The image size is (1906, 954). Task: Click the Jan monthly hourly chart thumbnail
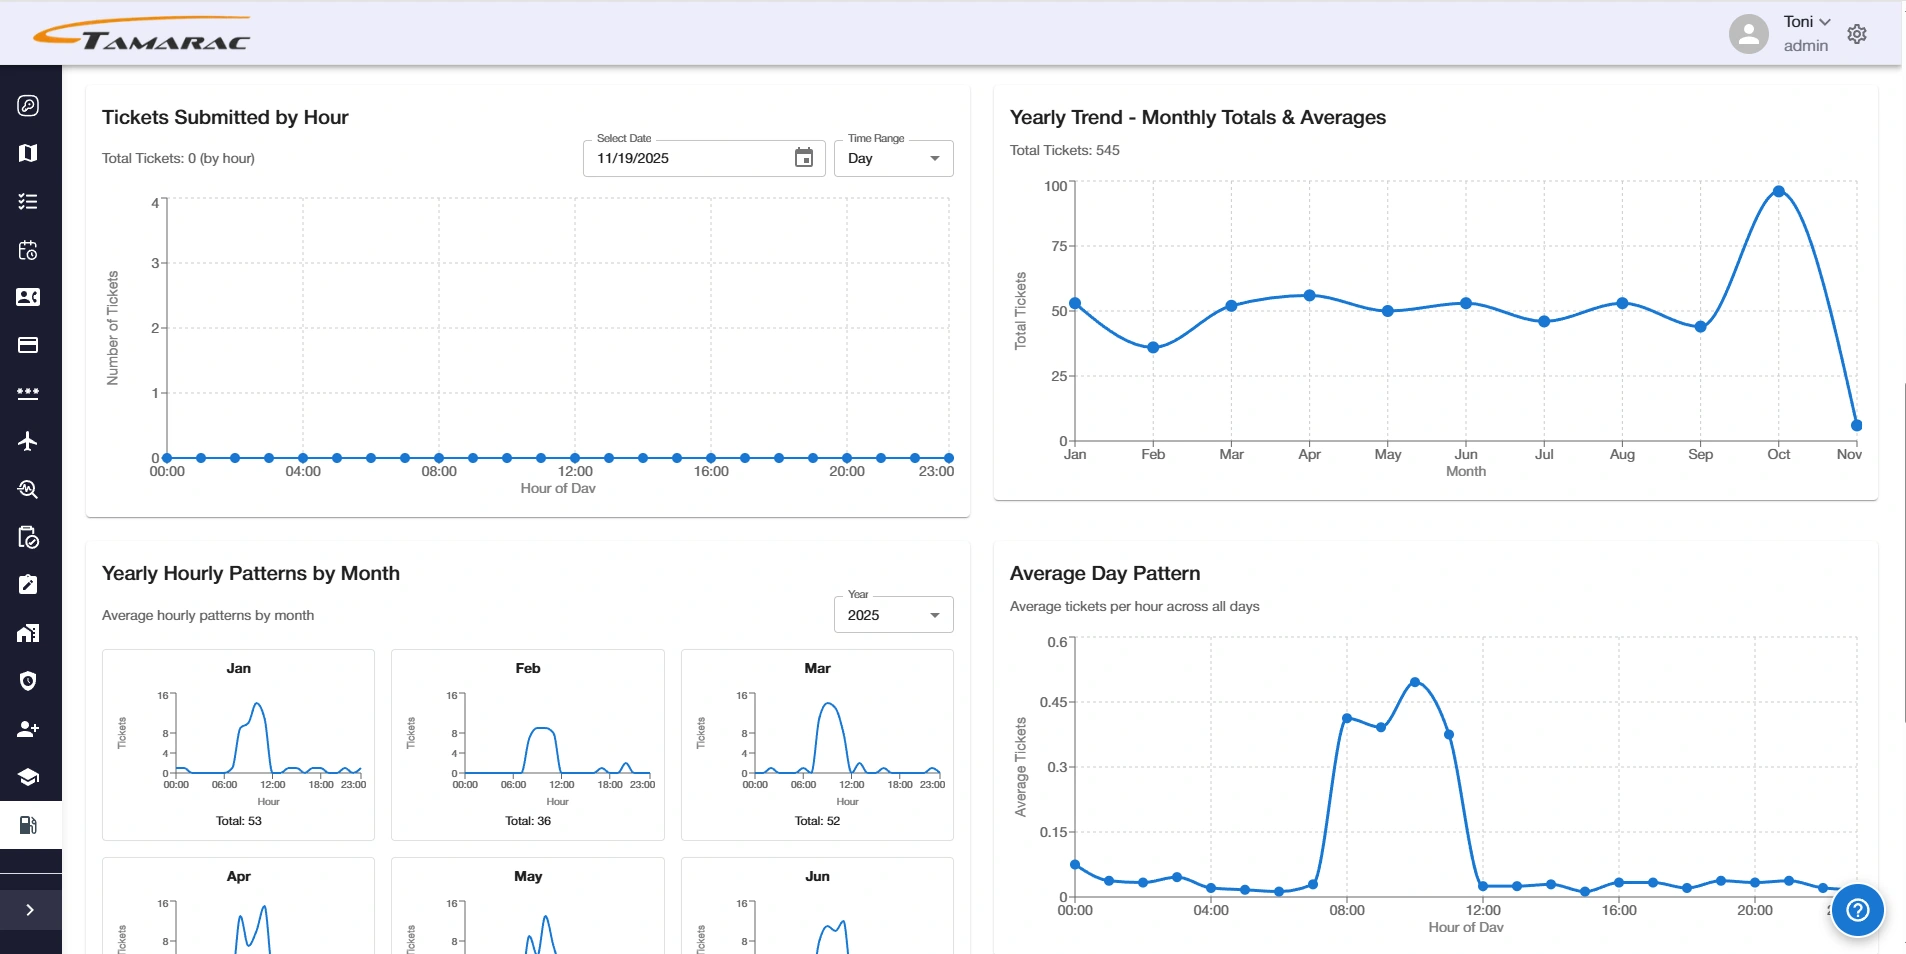point(238,745)
